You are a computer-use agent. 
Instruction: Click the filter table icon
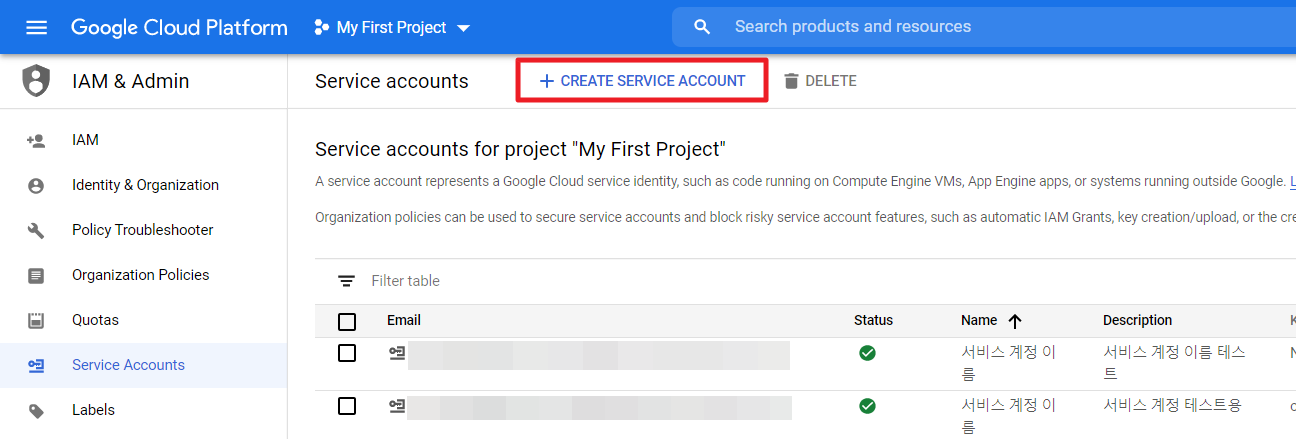(x=346, y=281)
